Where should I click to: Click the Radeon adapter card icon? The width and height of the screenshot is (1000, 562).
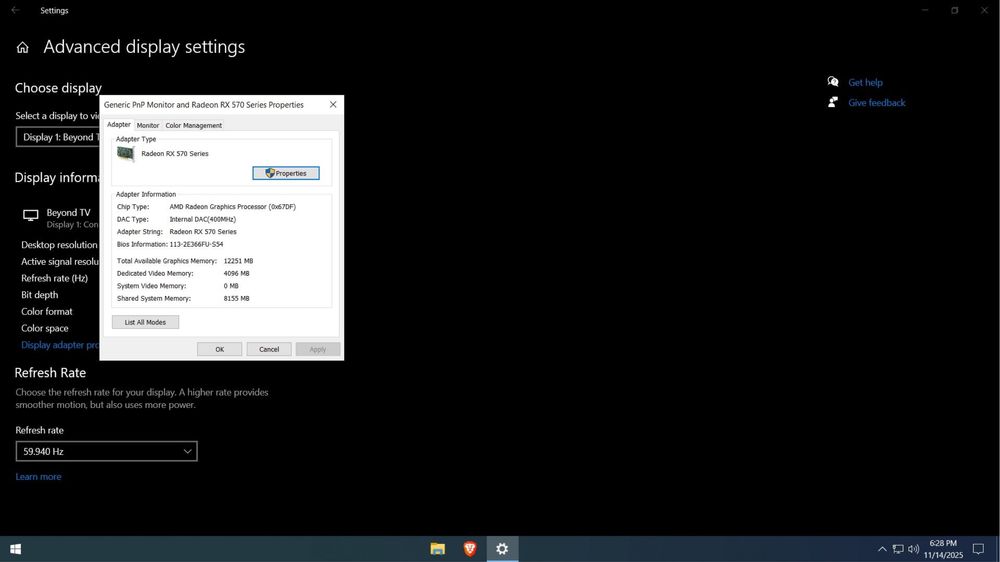pyautogui.click(x=126, y=154)
